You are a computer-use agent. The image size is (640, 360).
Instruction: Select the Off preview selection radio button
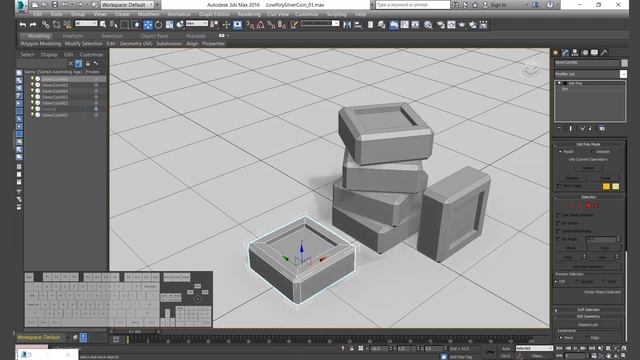556,282
